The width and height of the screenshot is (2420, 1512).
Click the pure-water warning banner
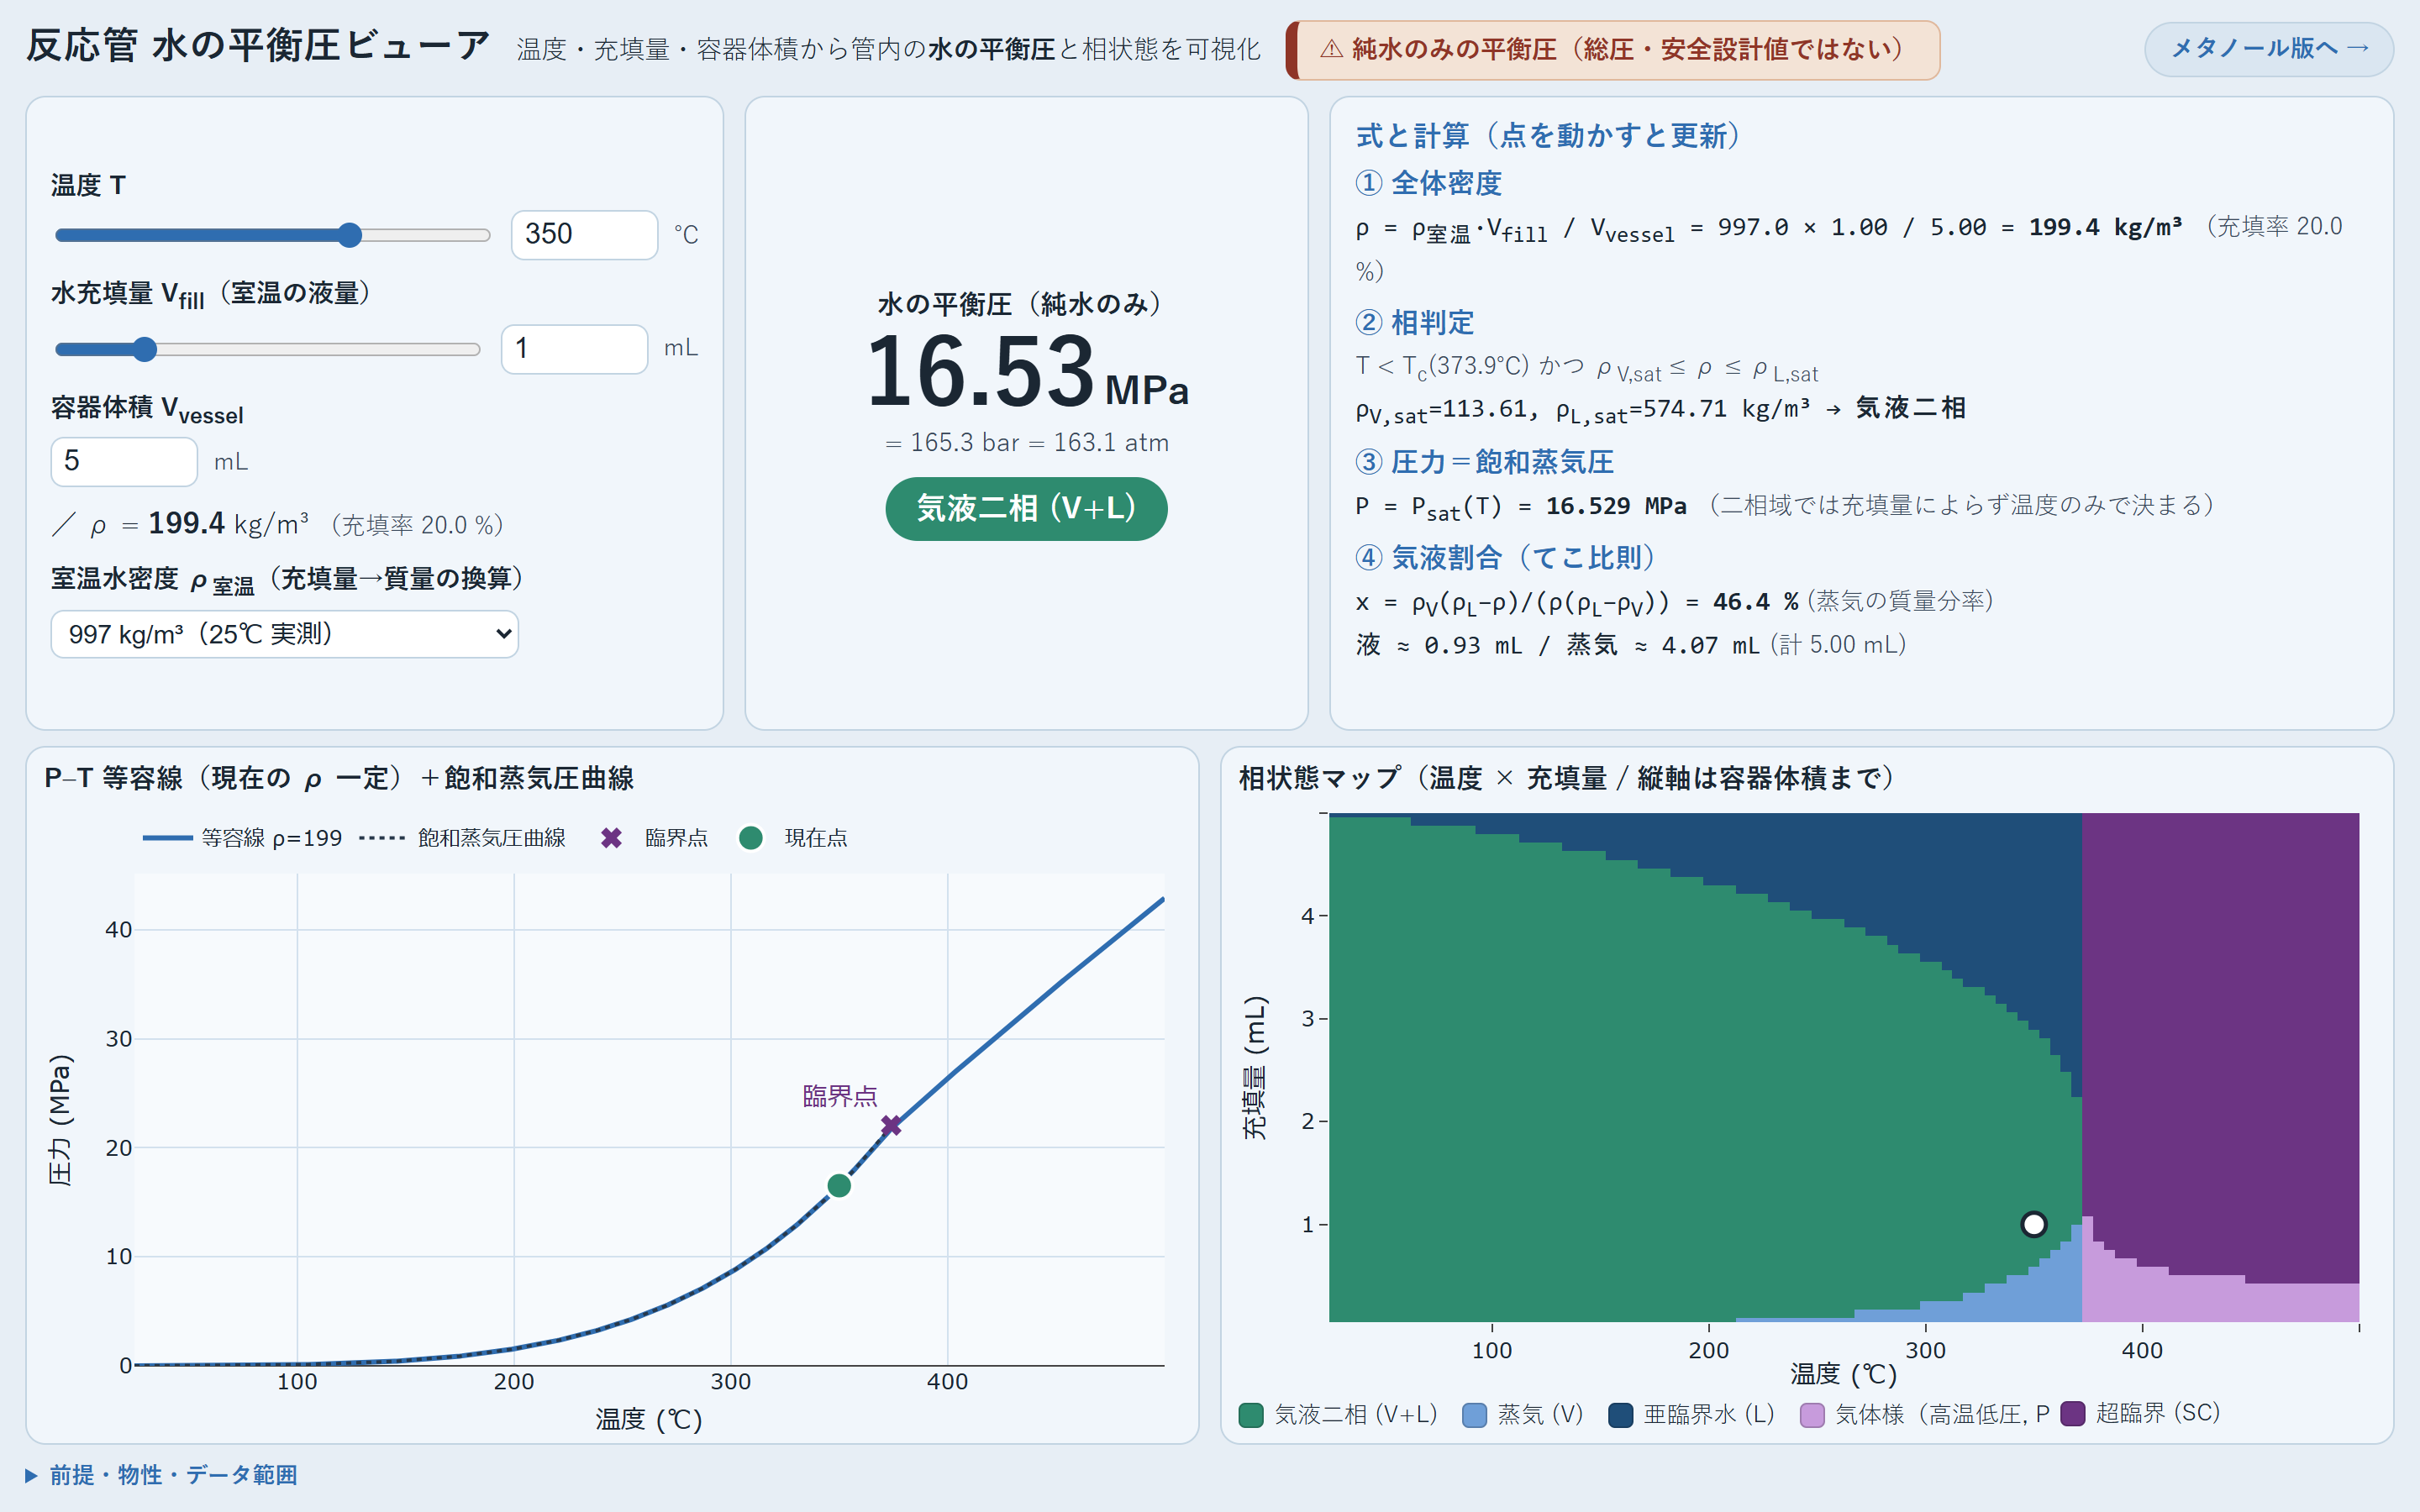(x=1612, y=50)
